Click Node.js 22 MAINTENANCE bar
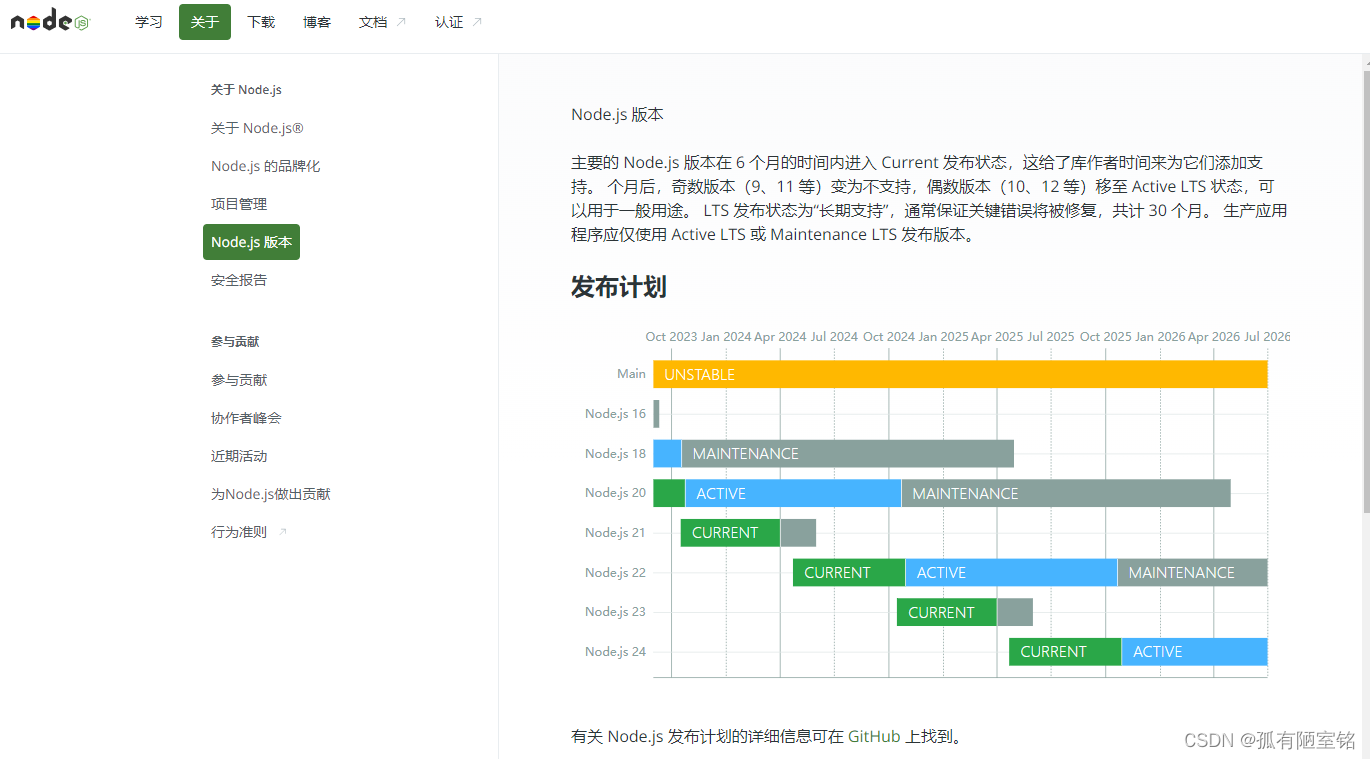 tap(1193, 573)
